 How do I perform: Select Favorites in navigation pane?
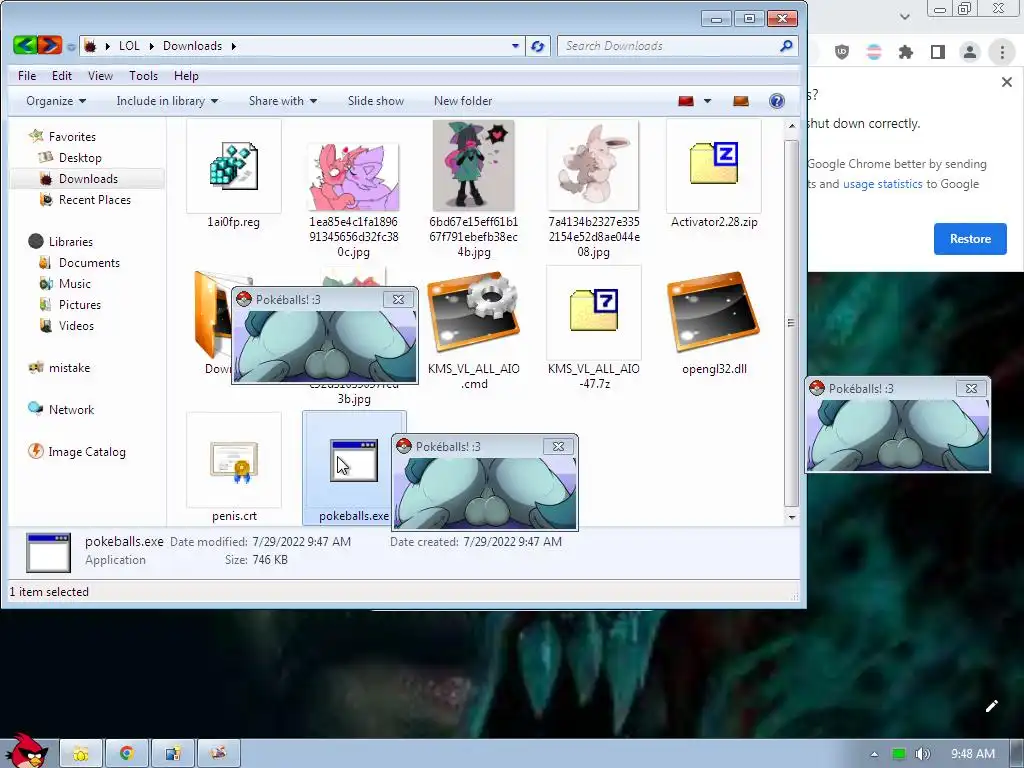72,136
